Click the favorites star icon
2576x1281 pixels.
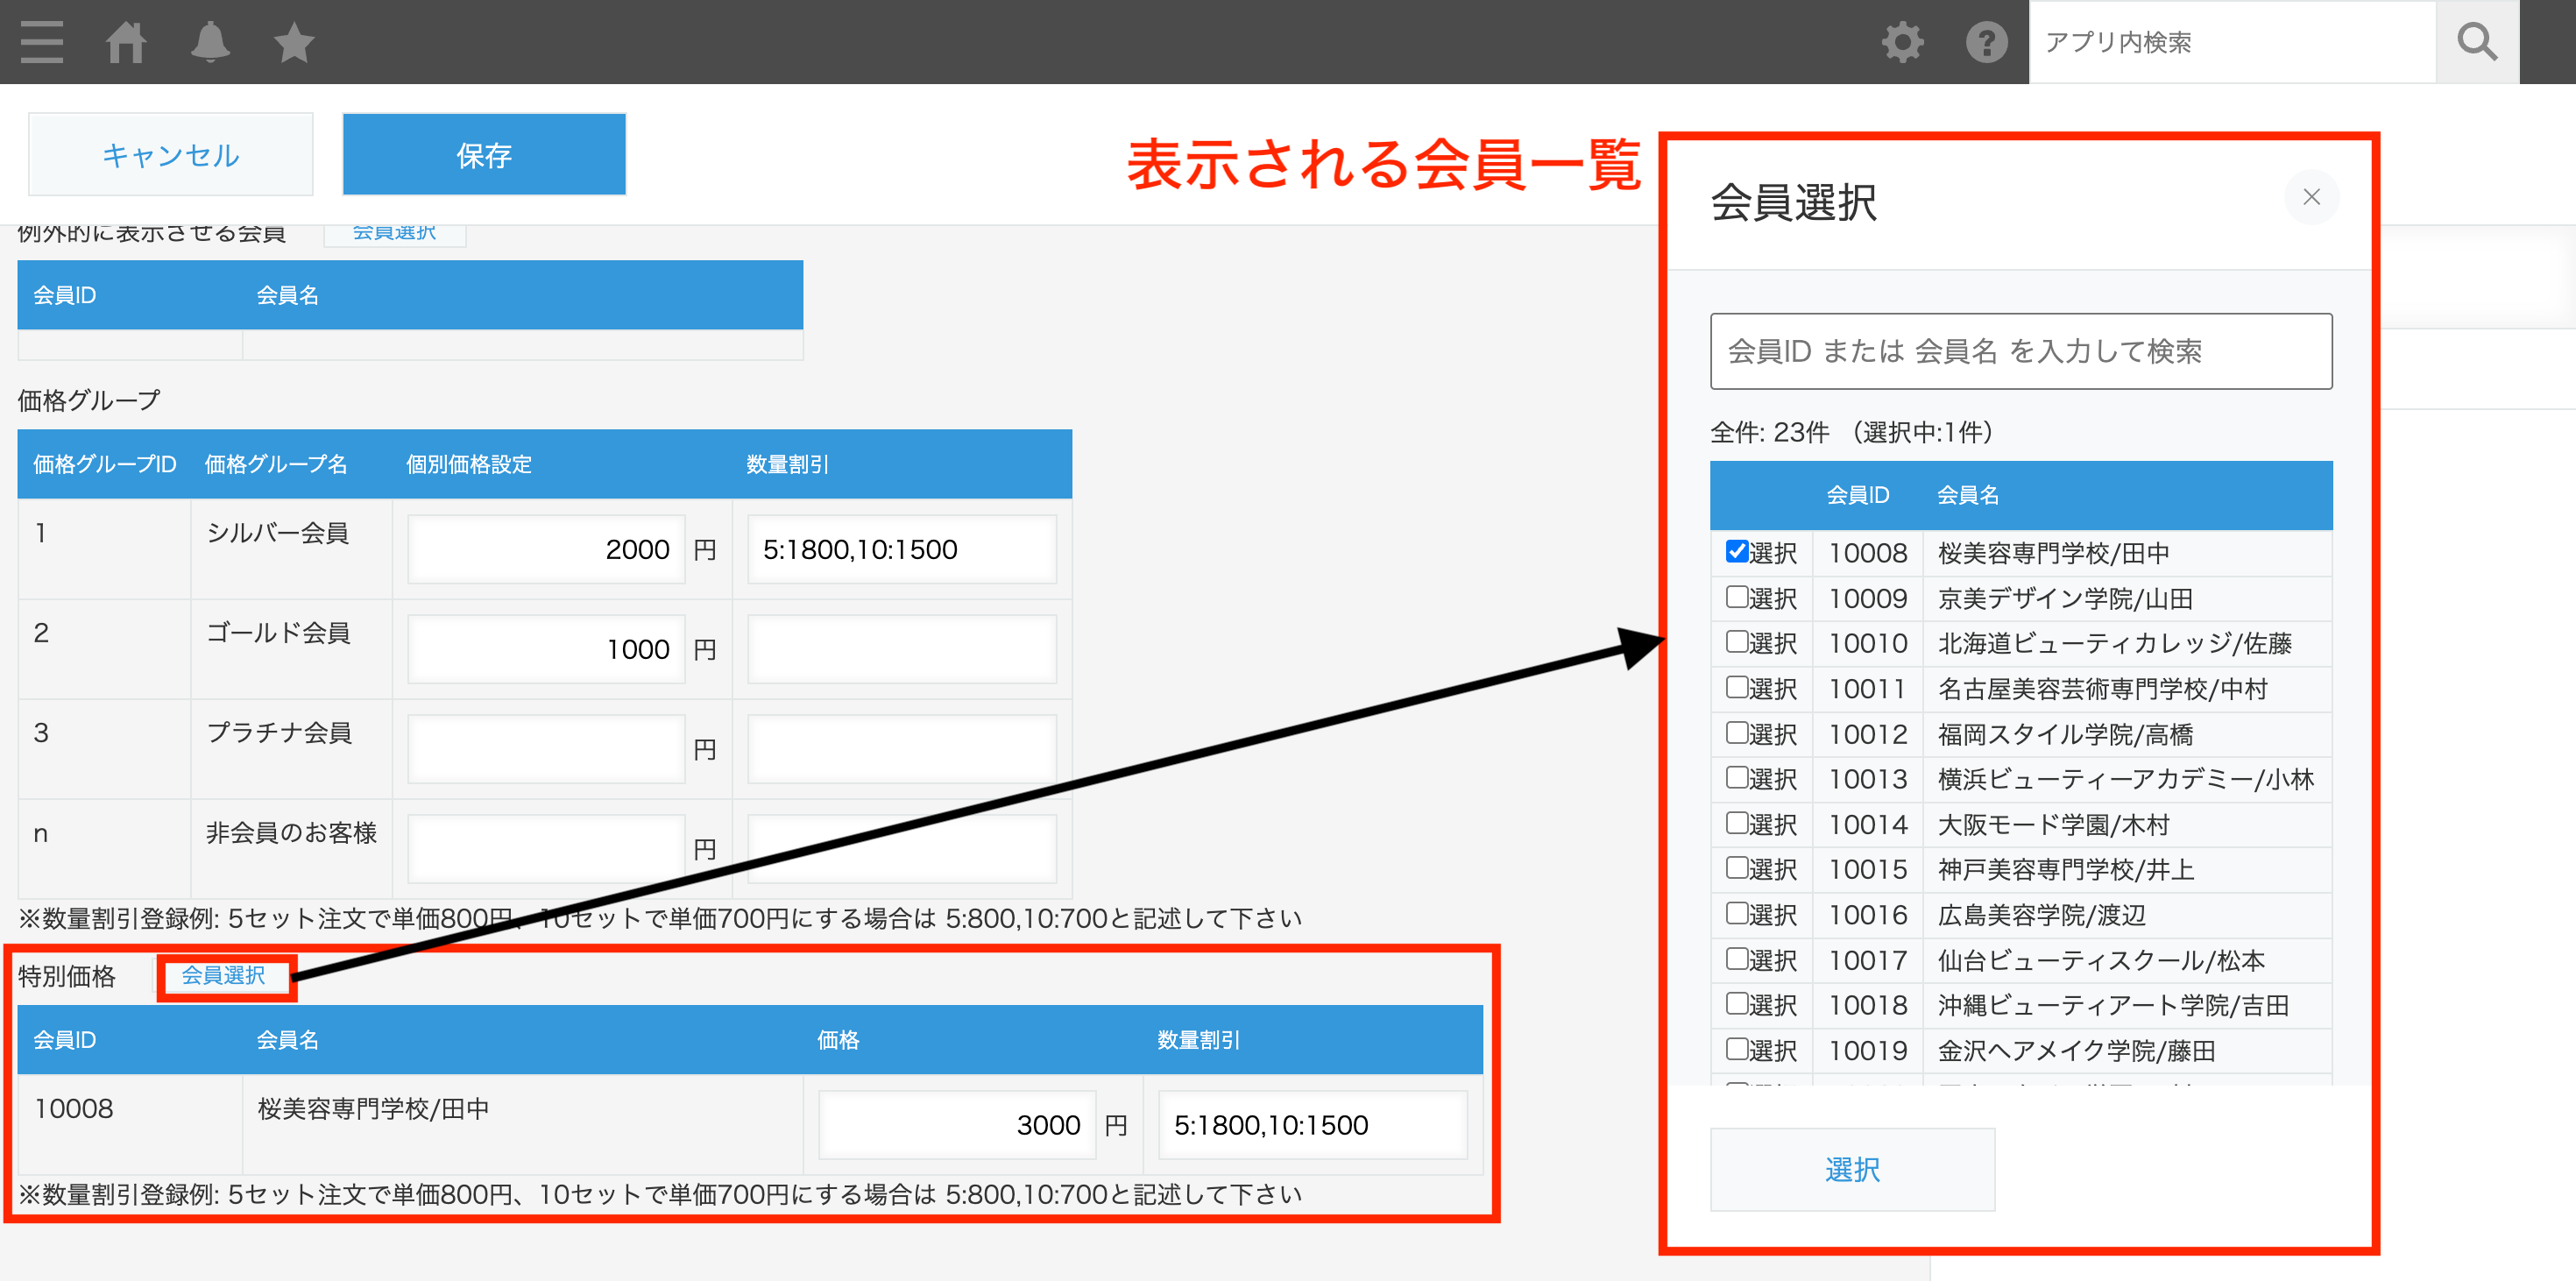pyautogui.click(x=292, y=42)
